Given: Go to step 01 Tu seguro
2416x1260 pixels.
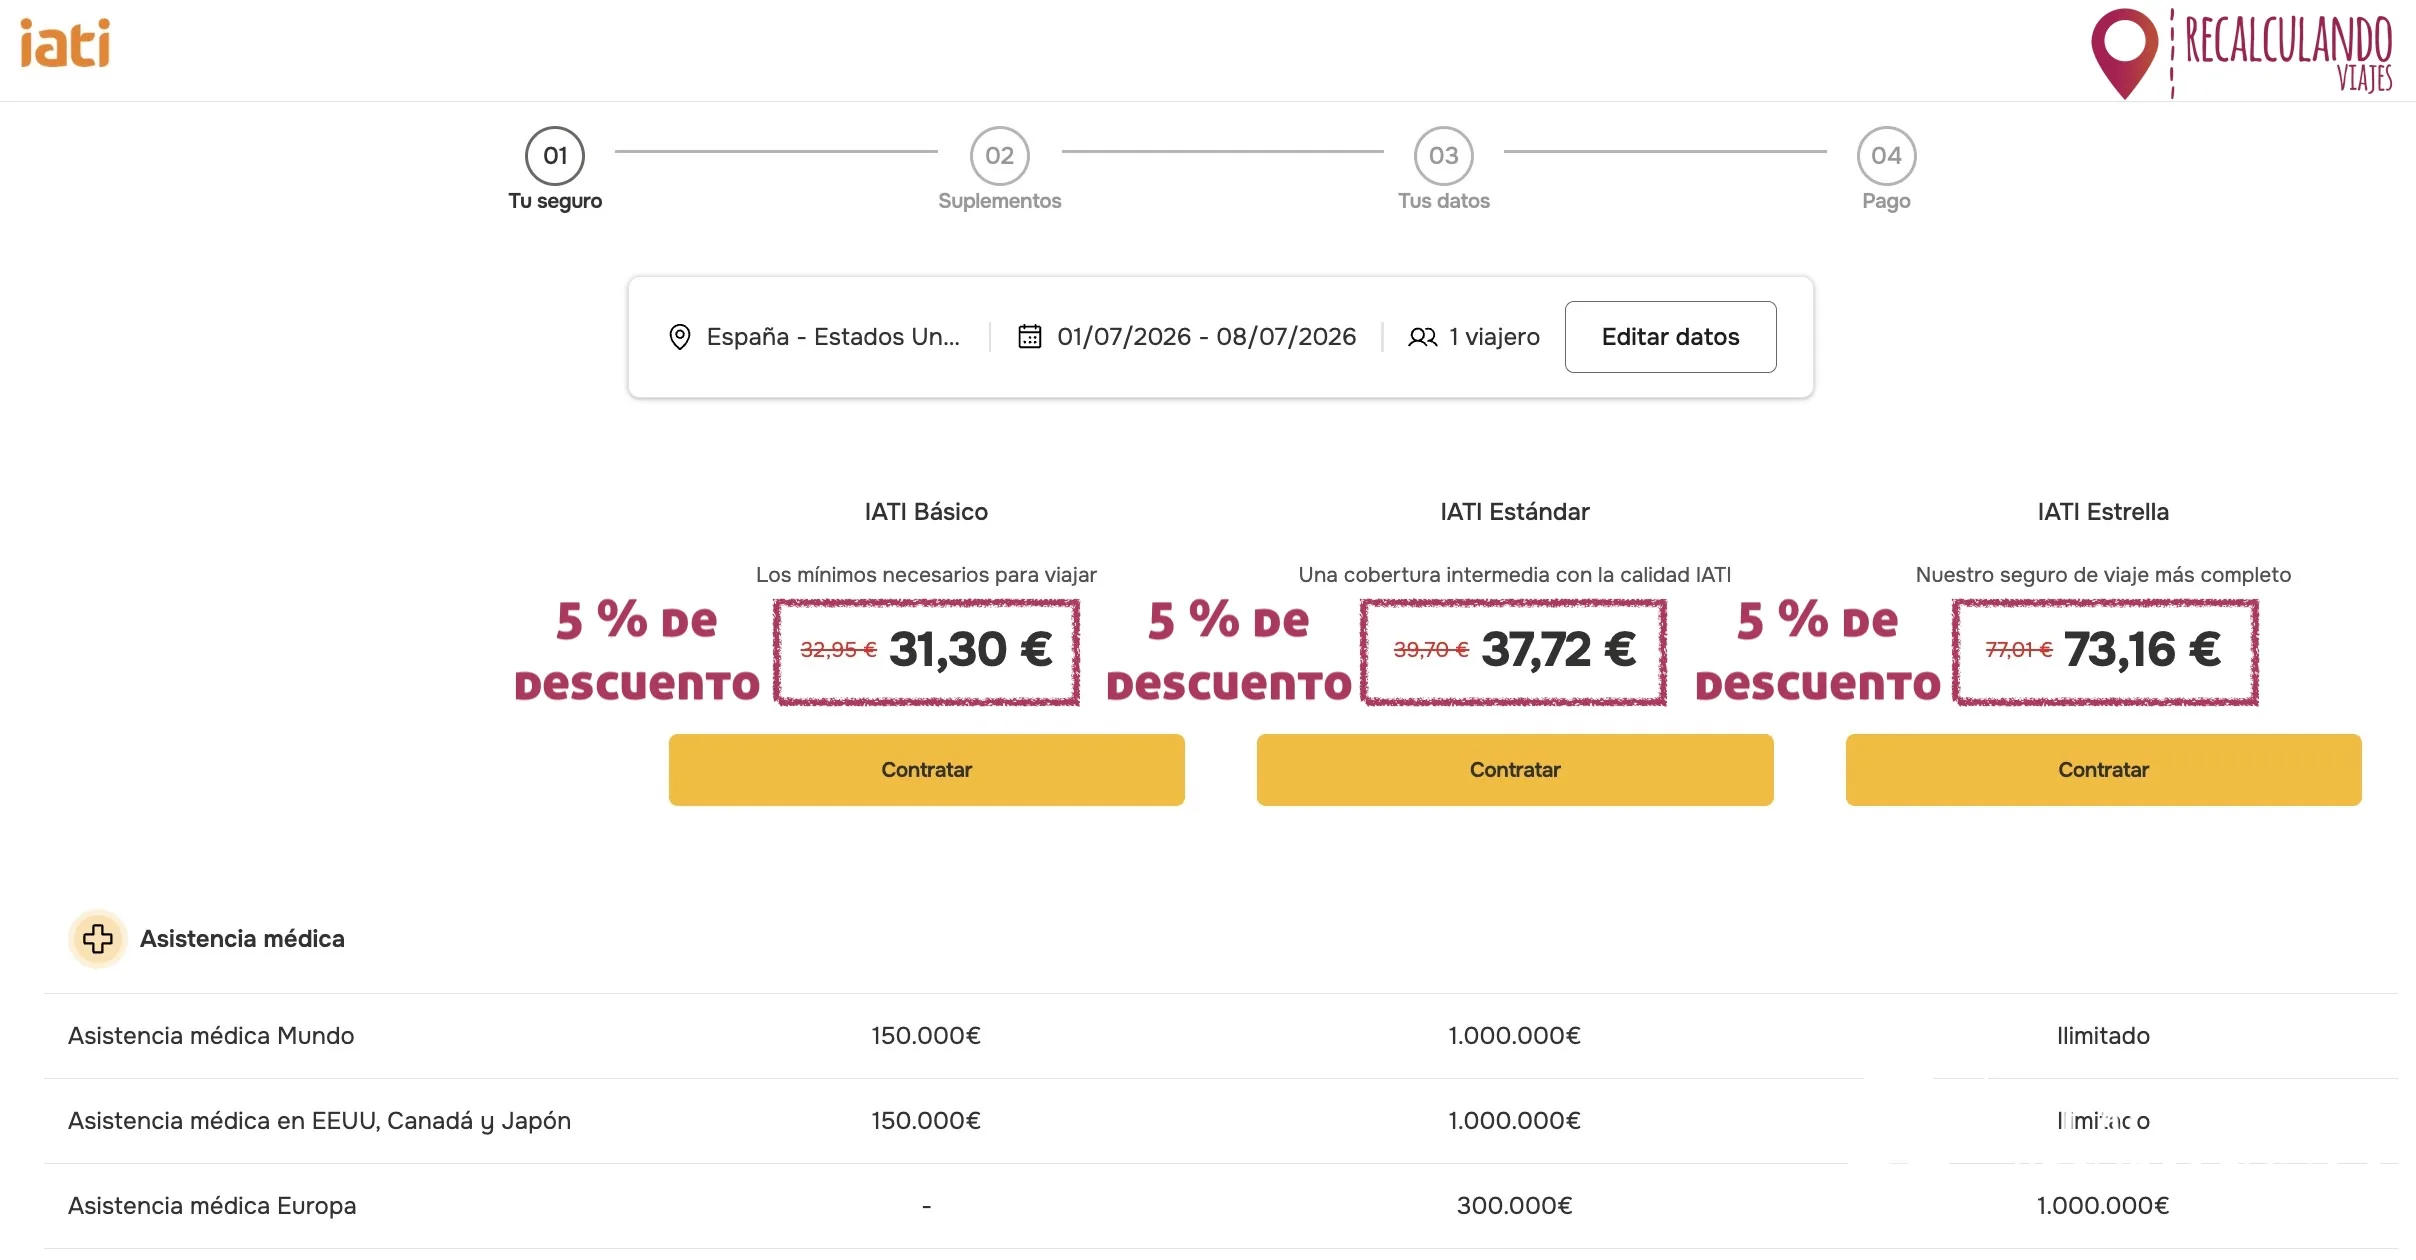Looking at the screenshot, I should tap(555, 169).
